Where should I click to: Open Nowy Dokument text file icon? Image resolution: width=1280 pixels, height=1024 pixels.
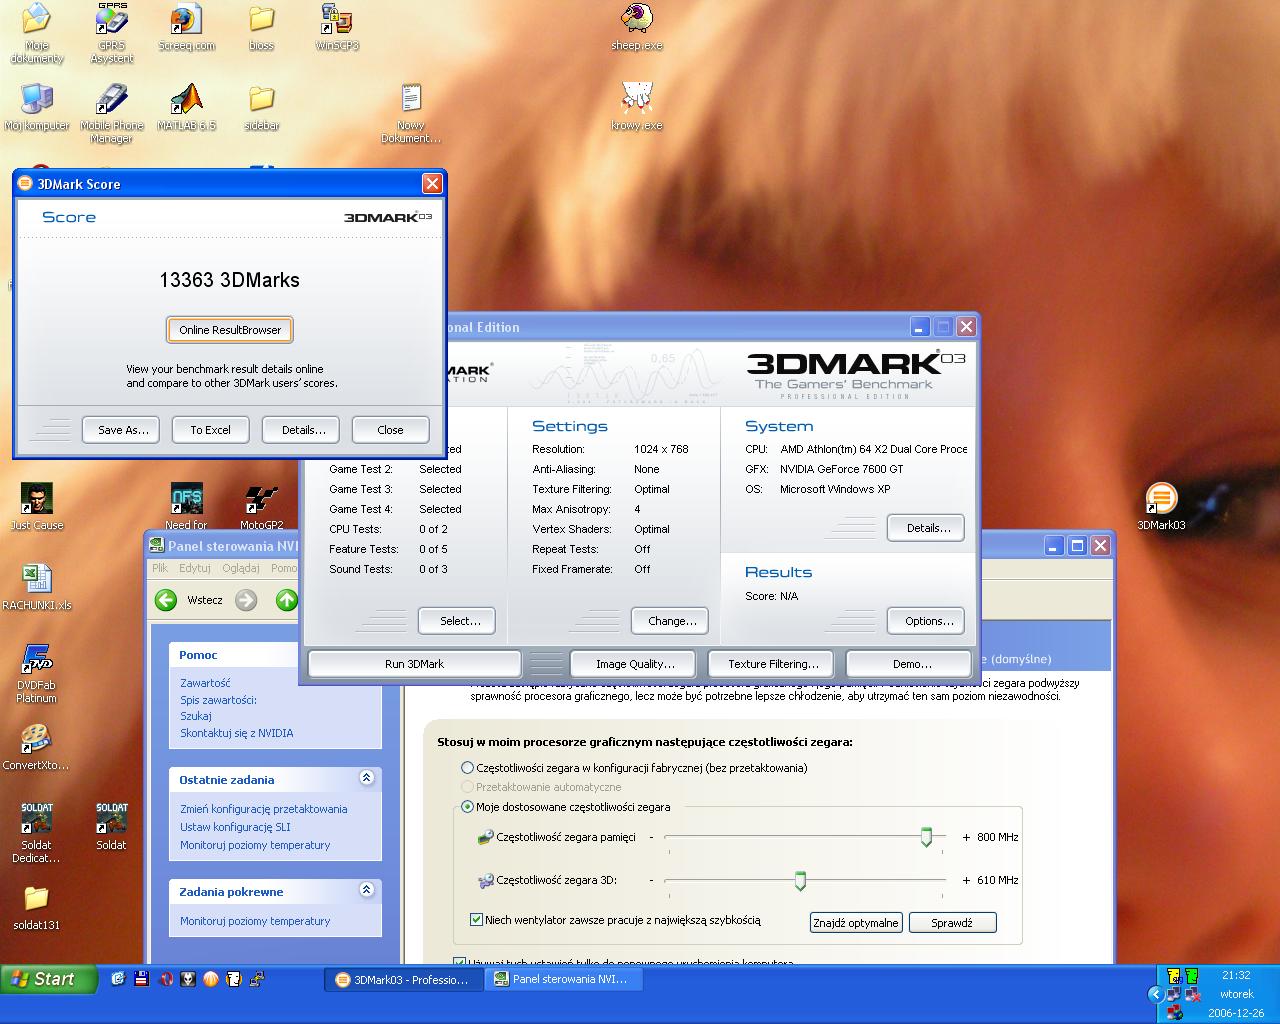411,113
